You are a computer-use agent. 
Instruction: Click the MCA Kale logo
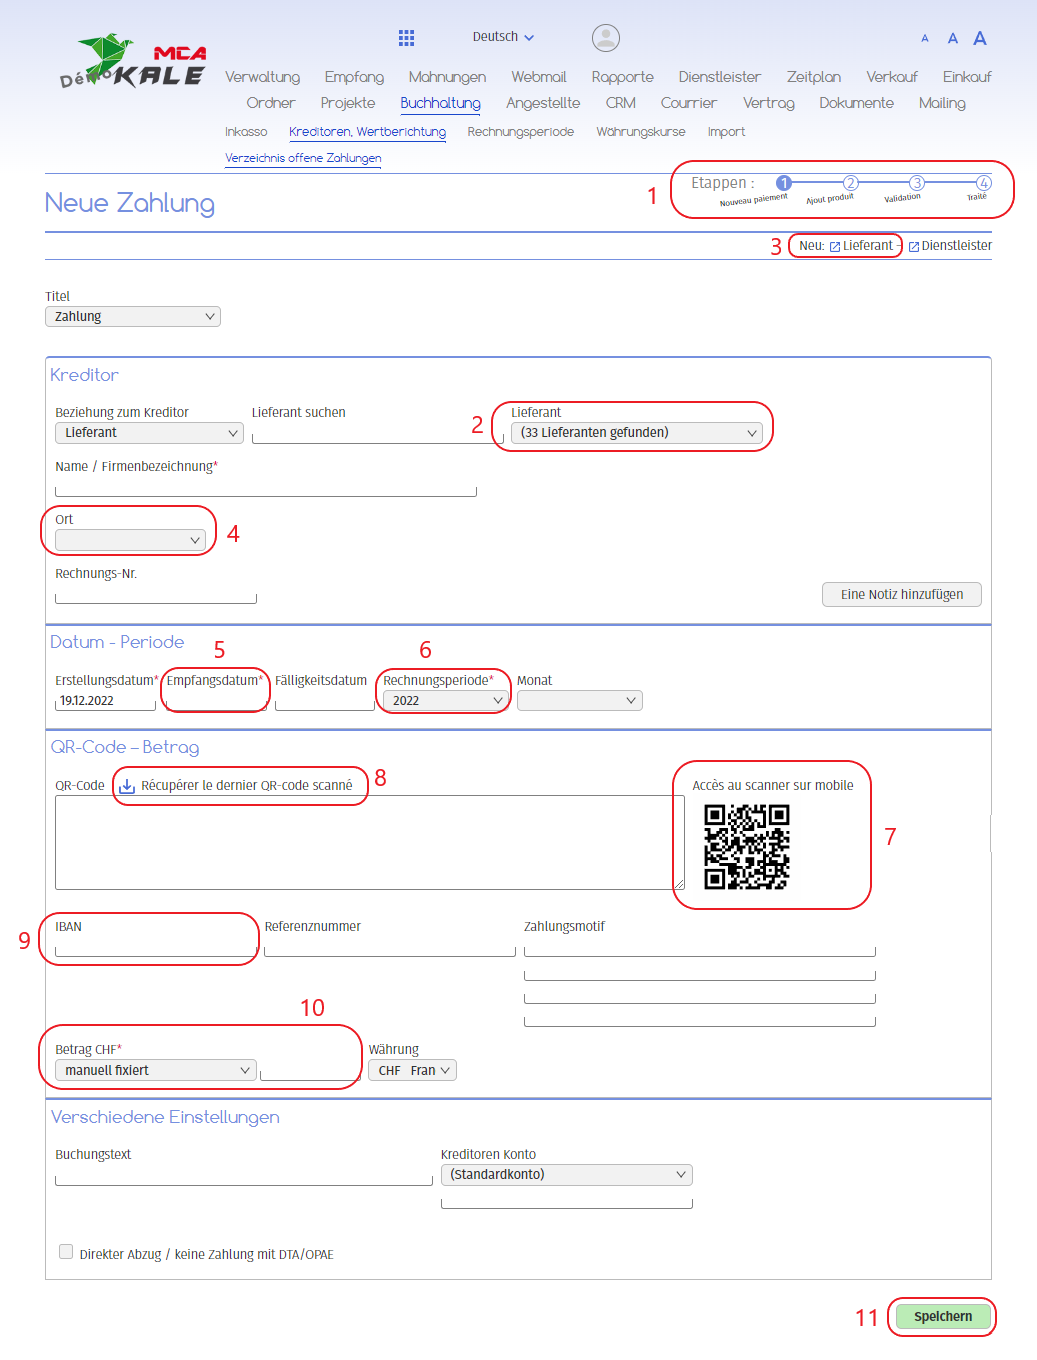(133, 63)
